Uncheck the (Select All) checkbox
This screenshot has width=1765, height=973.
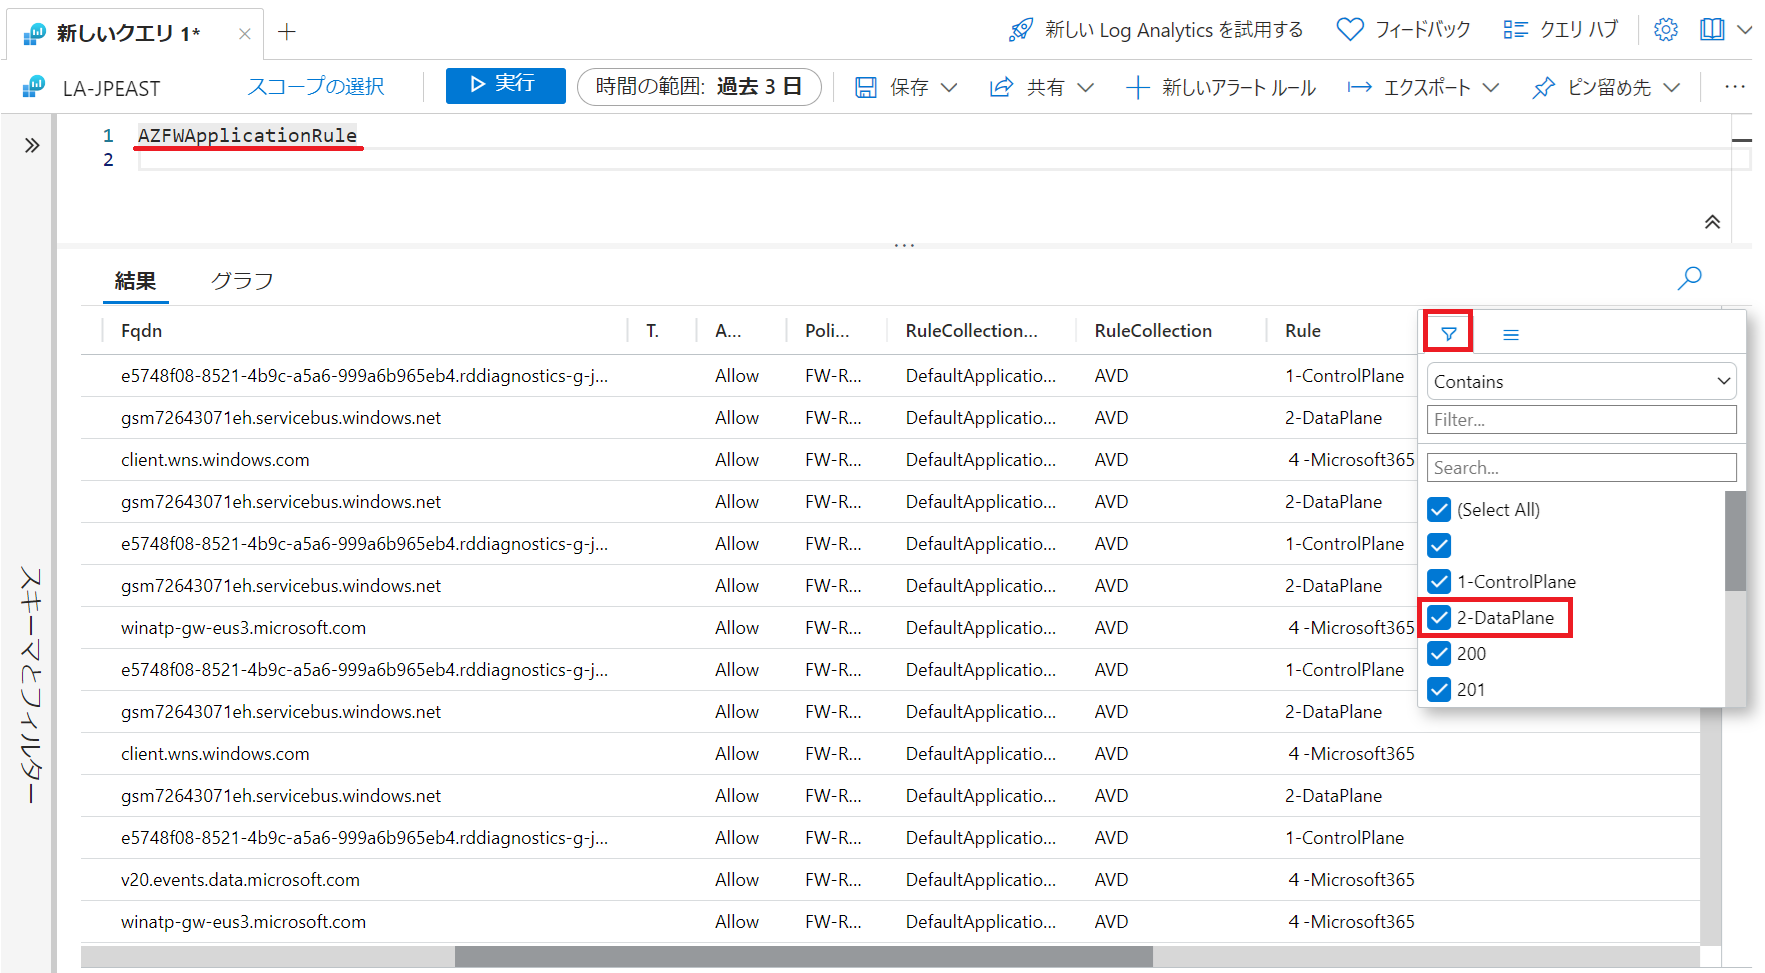click(x=1439, y=510)
